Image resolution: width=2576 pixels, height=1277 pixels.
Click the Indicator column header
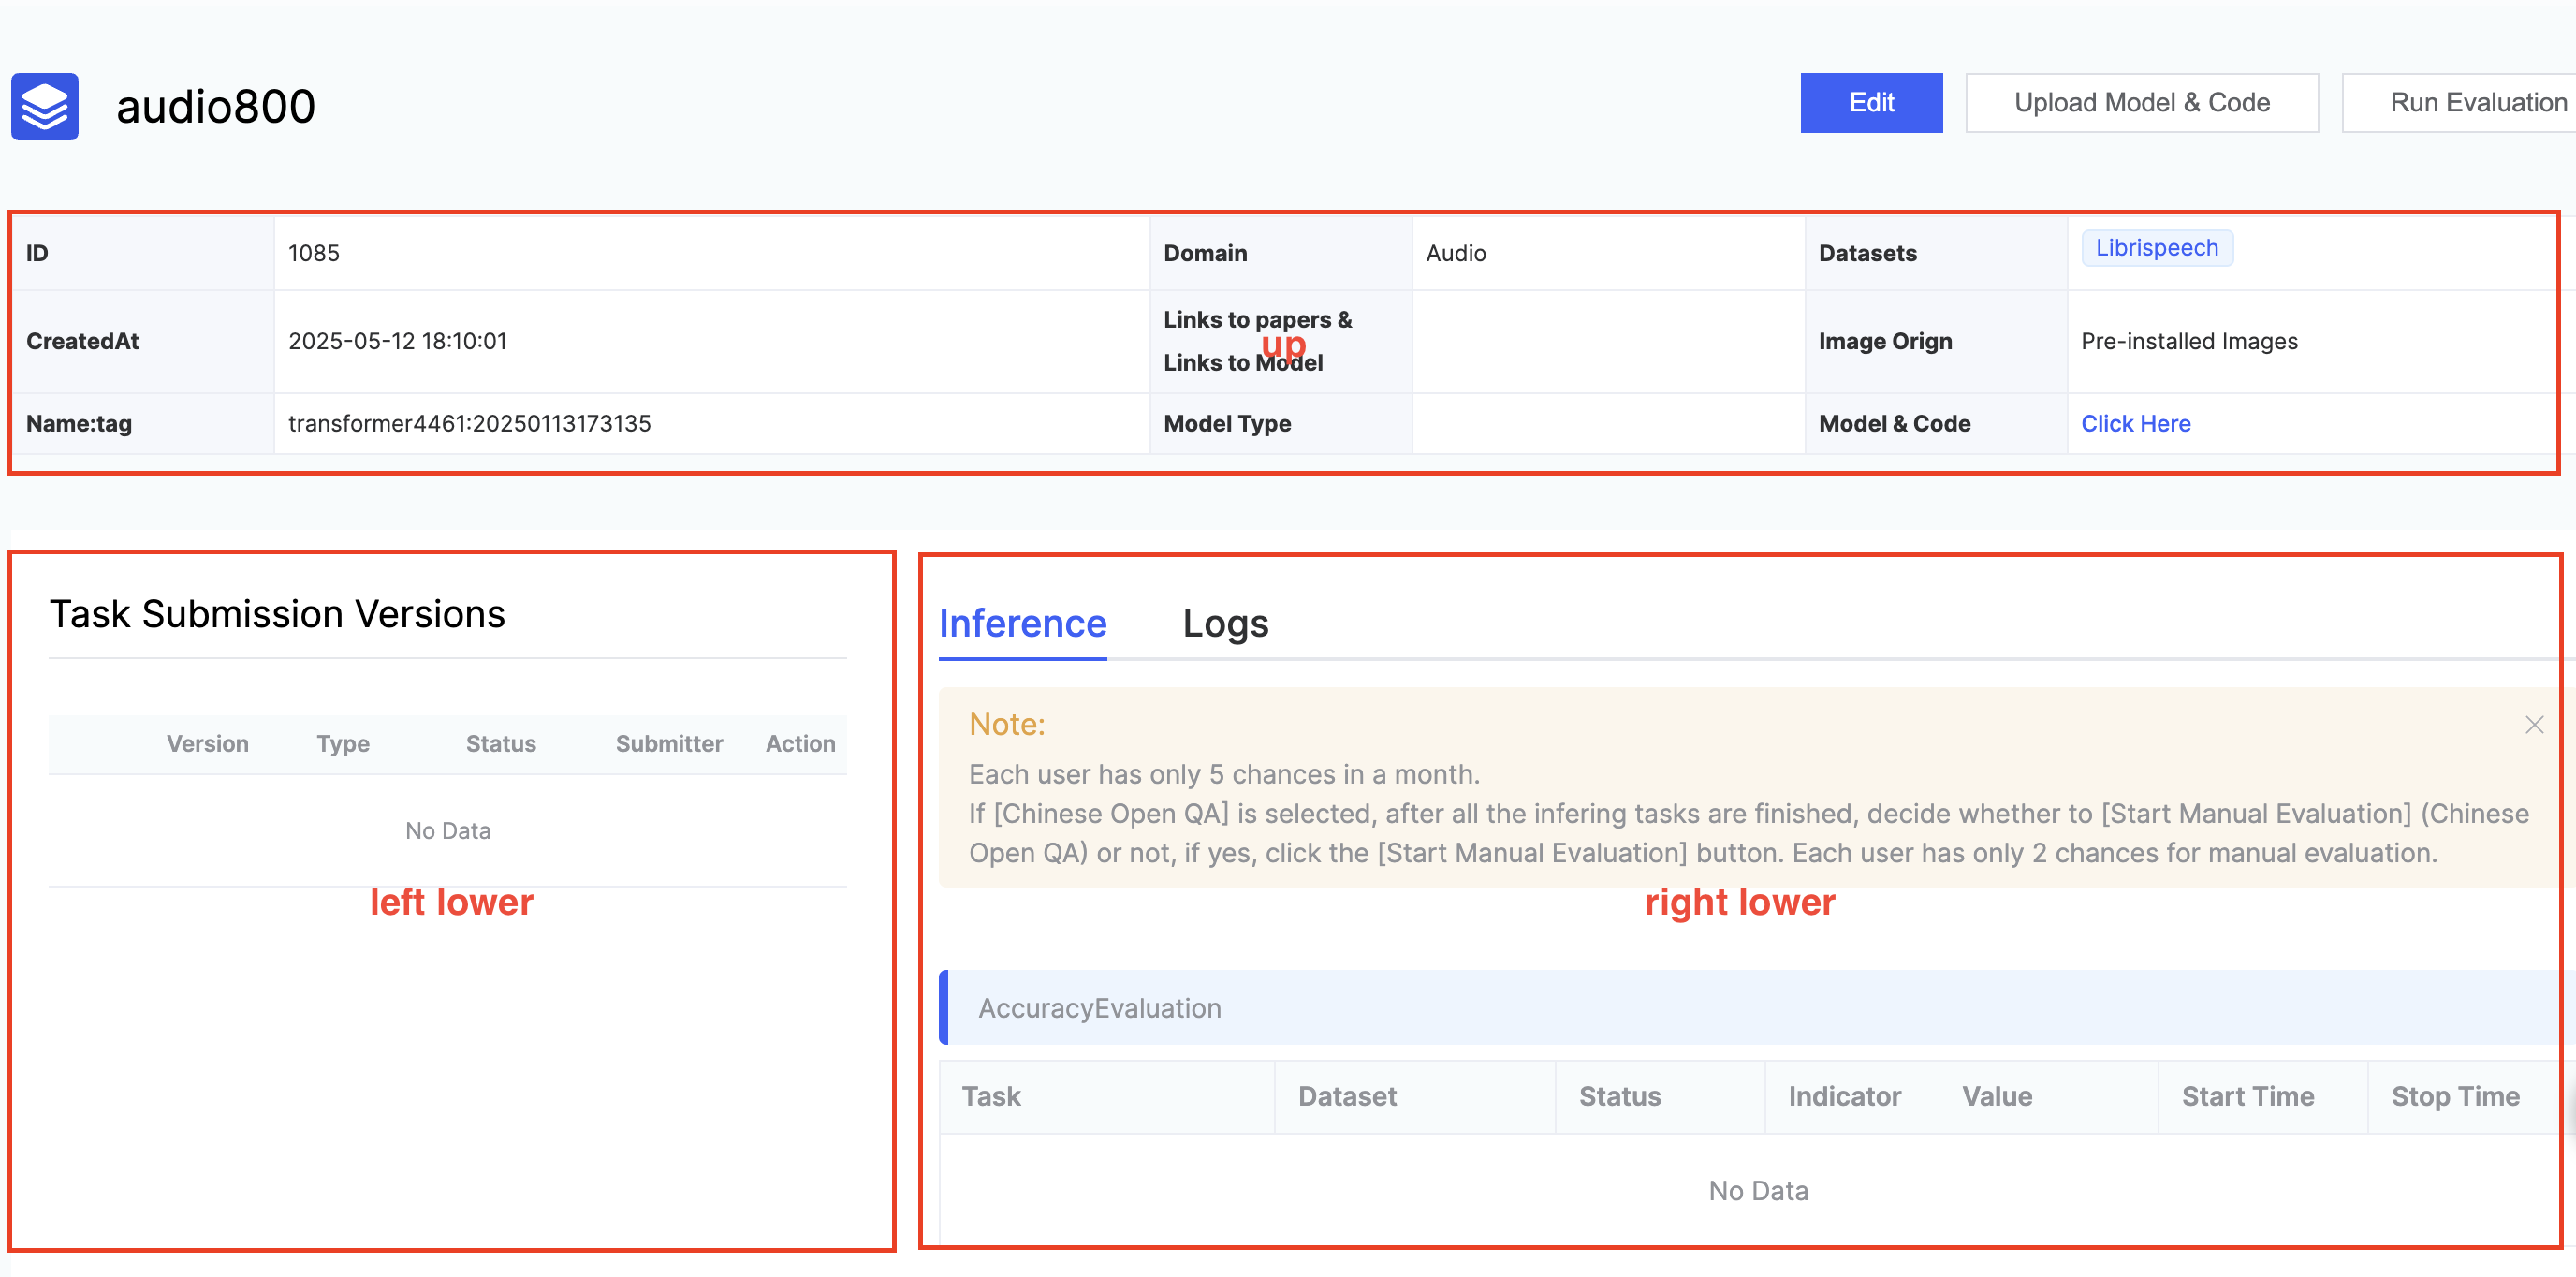(x=1844, y=1097)
